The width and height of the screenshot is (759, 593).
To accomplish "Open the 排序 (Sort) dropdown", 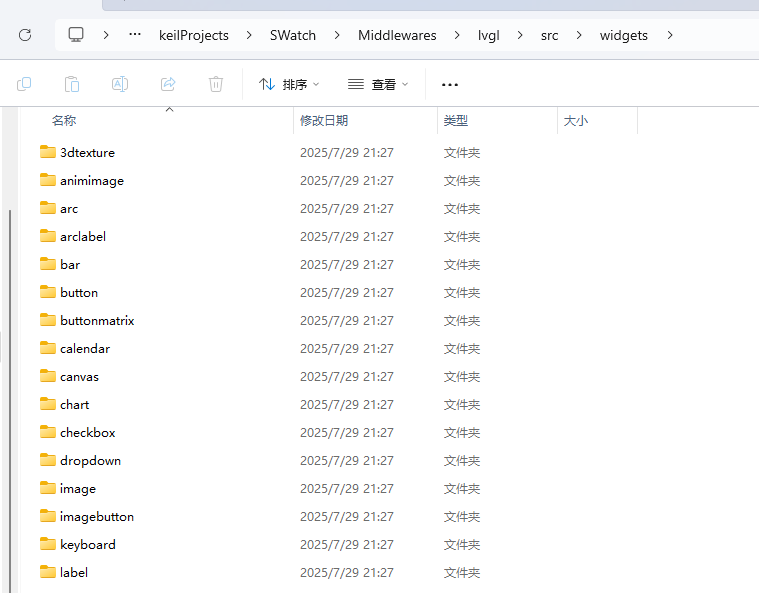I will tap(289, 85).
